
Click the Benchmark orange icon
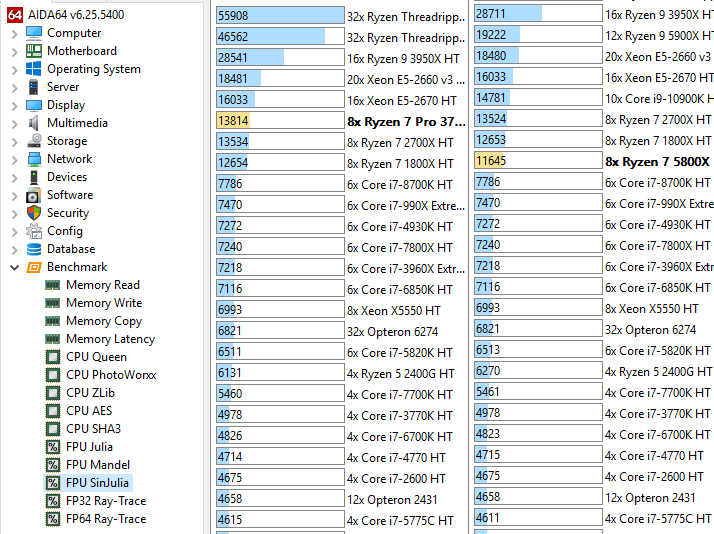pyautogui.click(x=34, y=267)
